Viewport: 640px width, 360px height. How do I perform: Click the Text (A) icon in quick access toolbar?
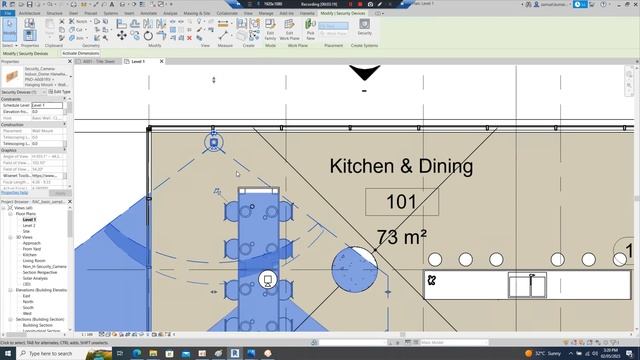[x=112, y=4]
